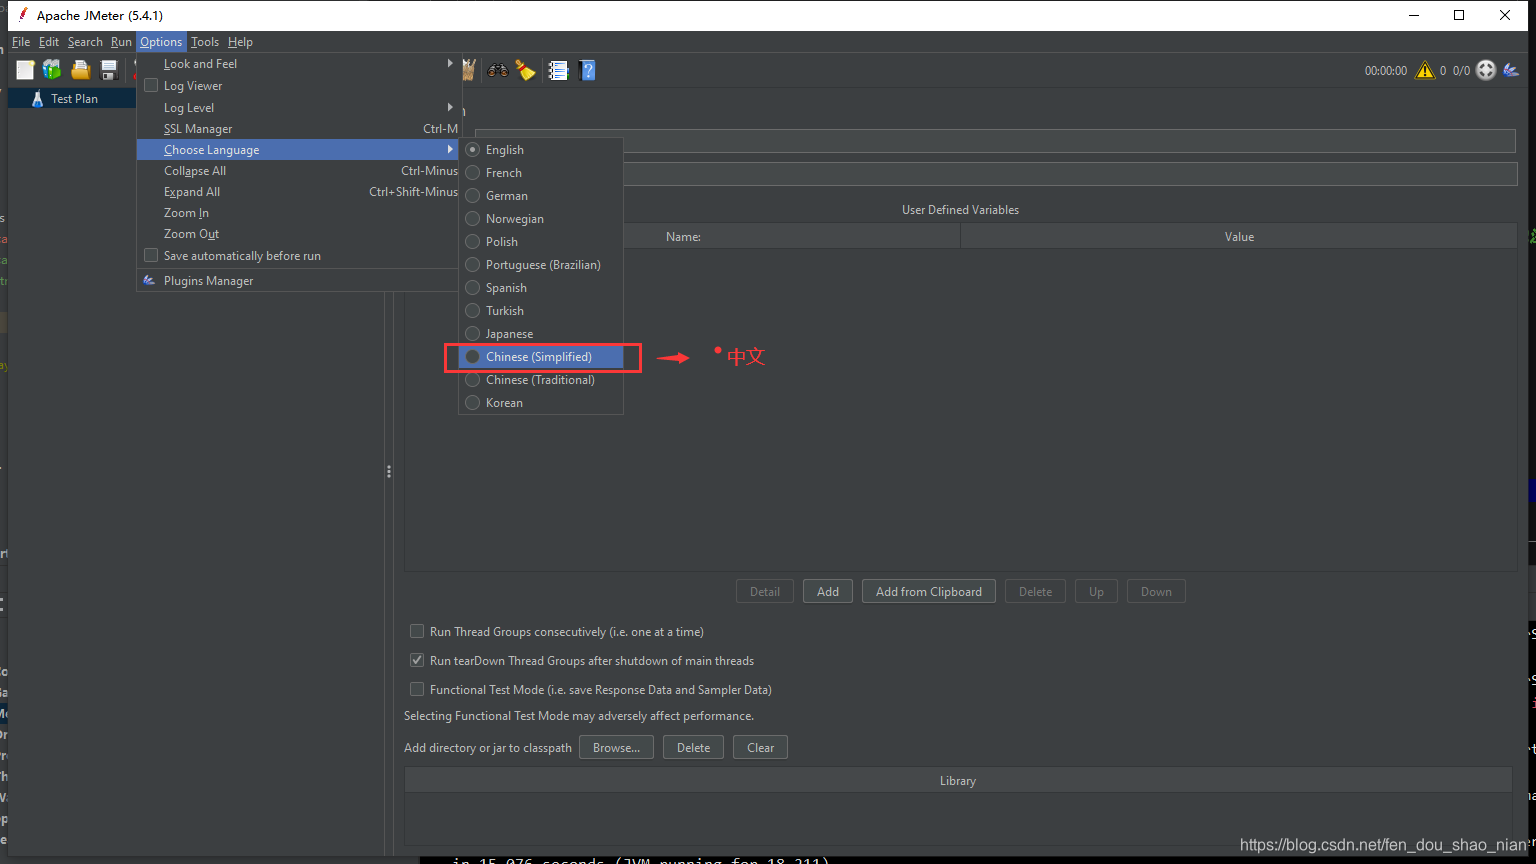Click the Library table header
Image resolution: width=1536 pixels, height=864 pixels.
(958, 781)
